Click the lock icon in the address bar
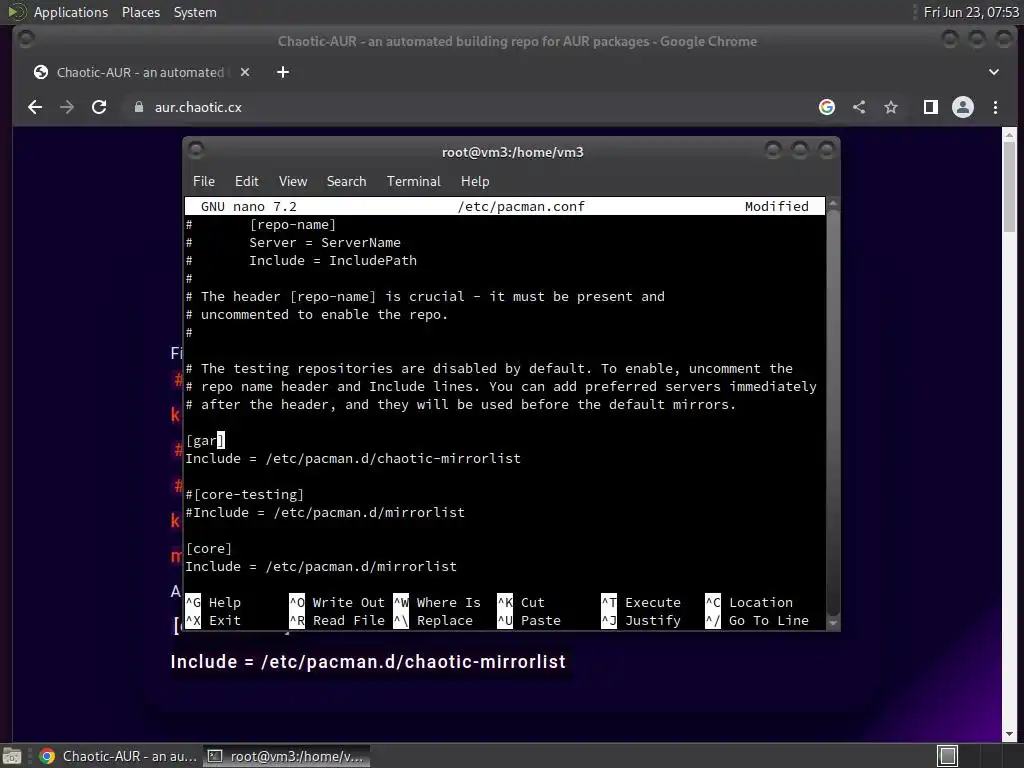Viewport: 1024px width, 768px height. point(138,107)
